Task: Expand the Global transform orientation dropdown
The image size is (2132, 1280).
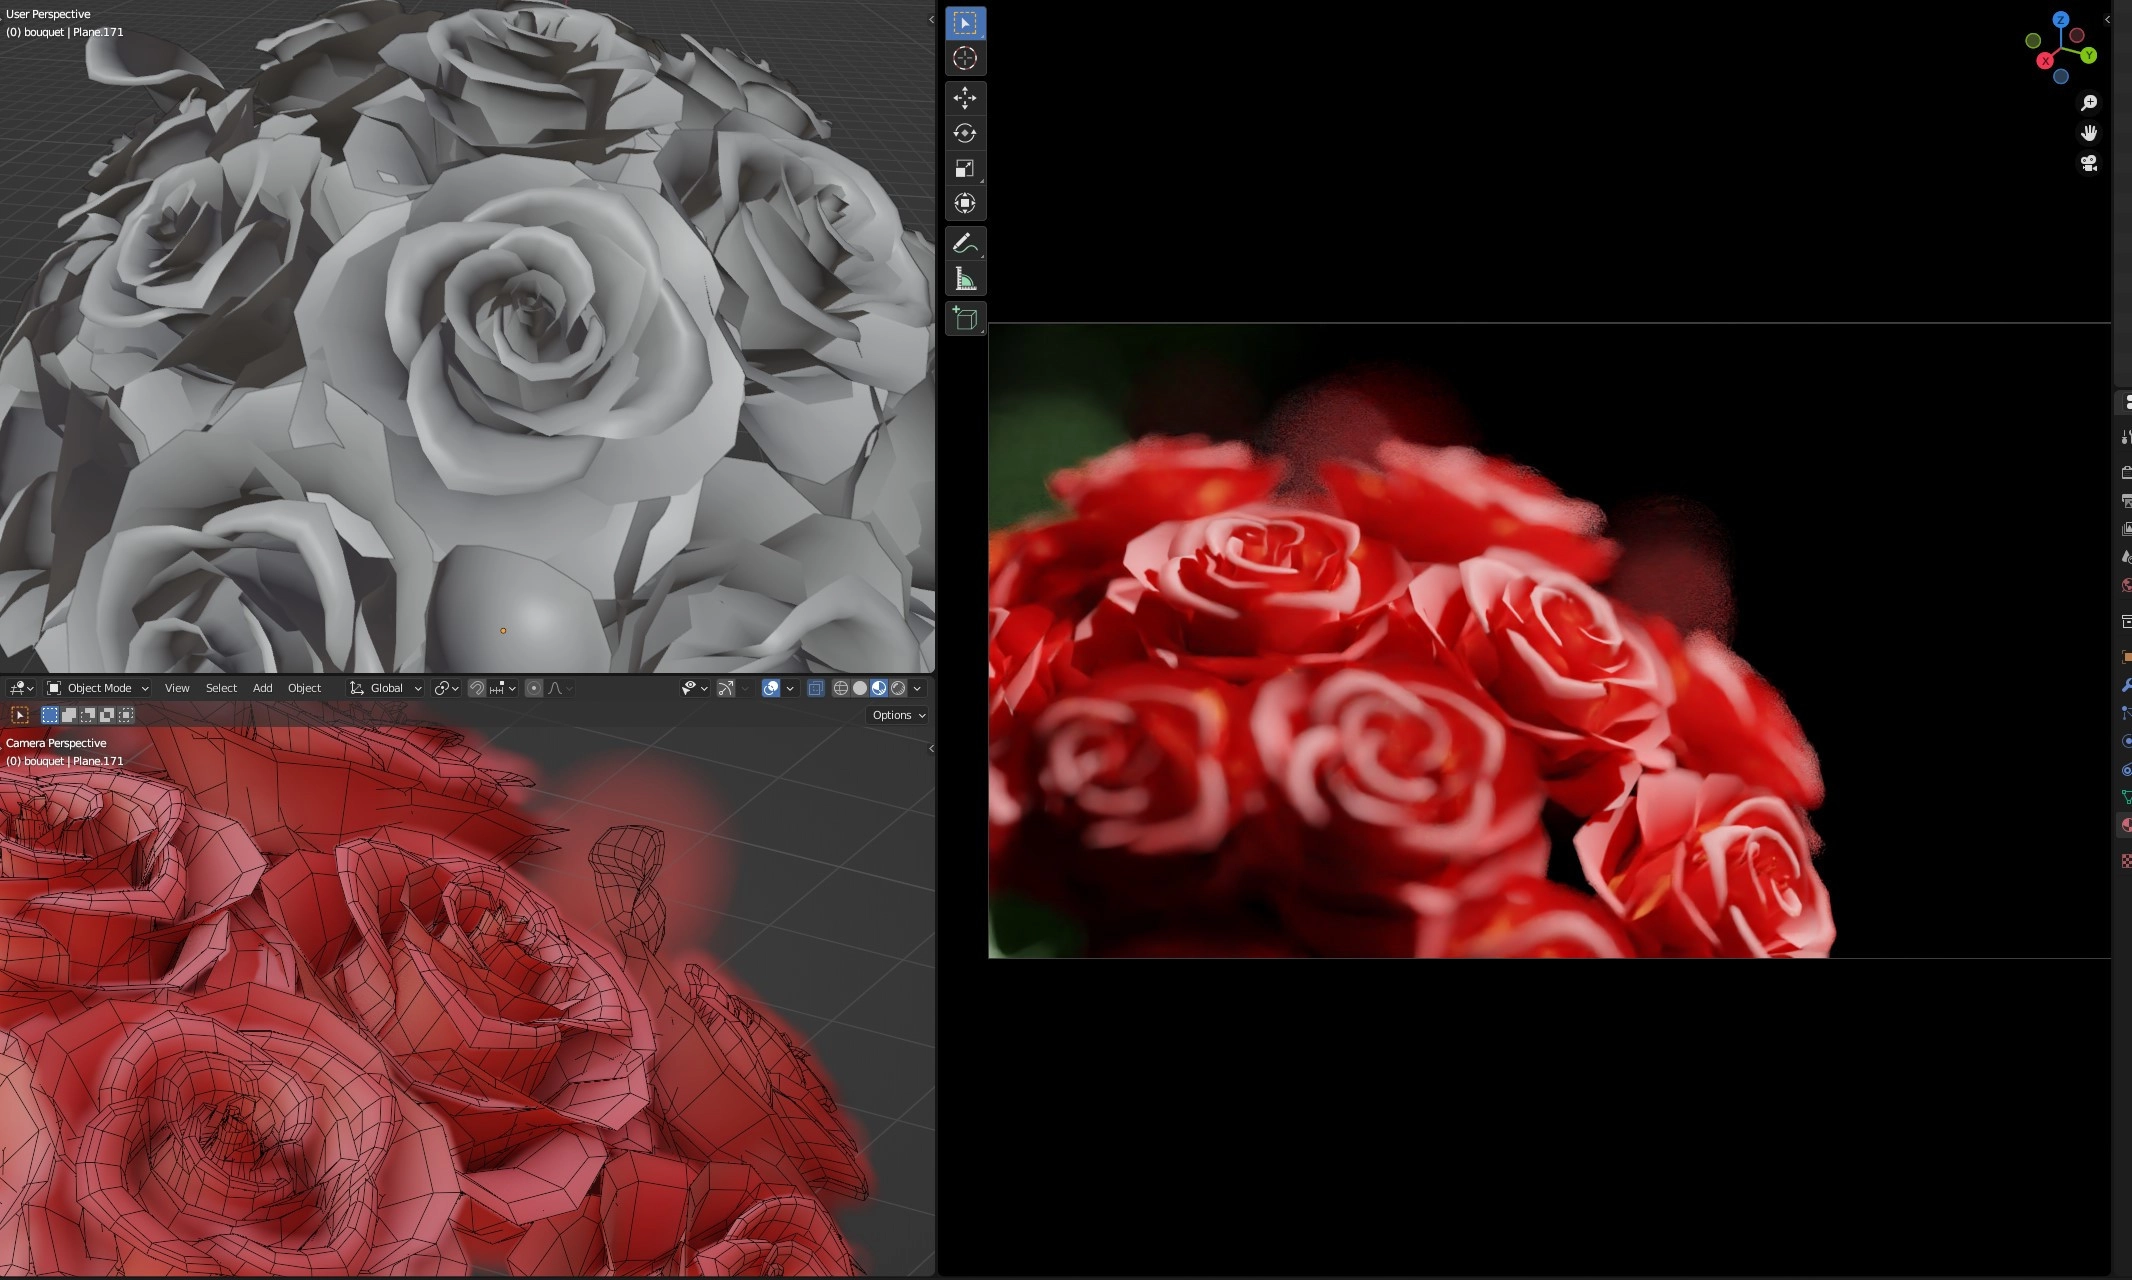Action: (386, 688)
